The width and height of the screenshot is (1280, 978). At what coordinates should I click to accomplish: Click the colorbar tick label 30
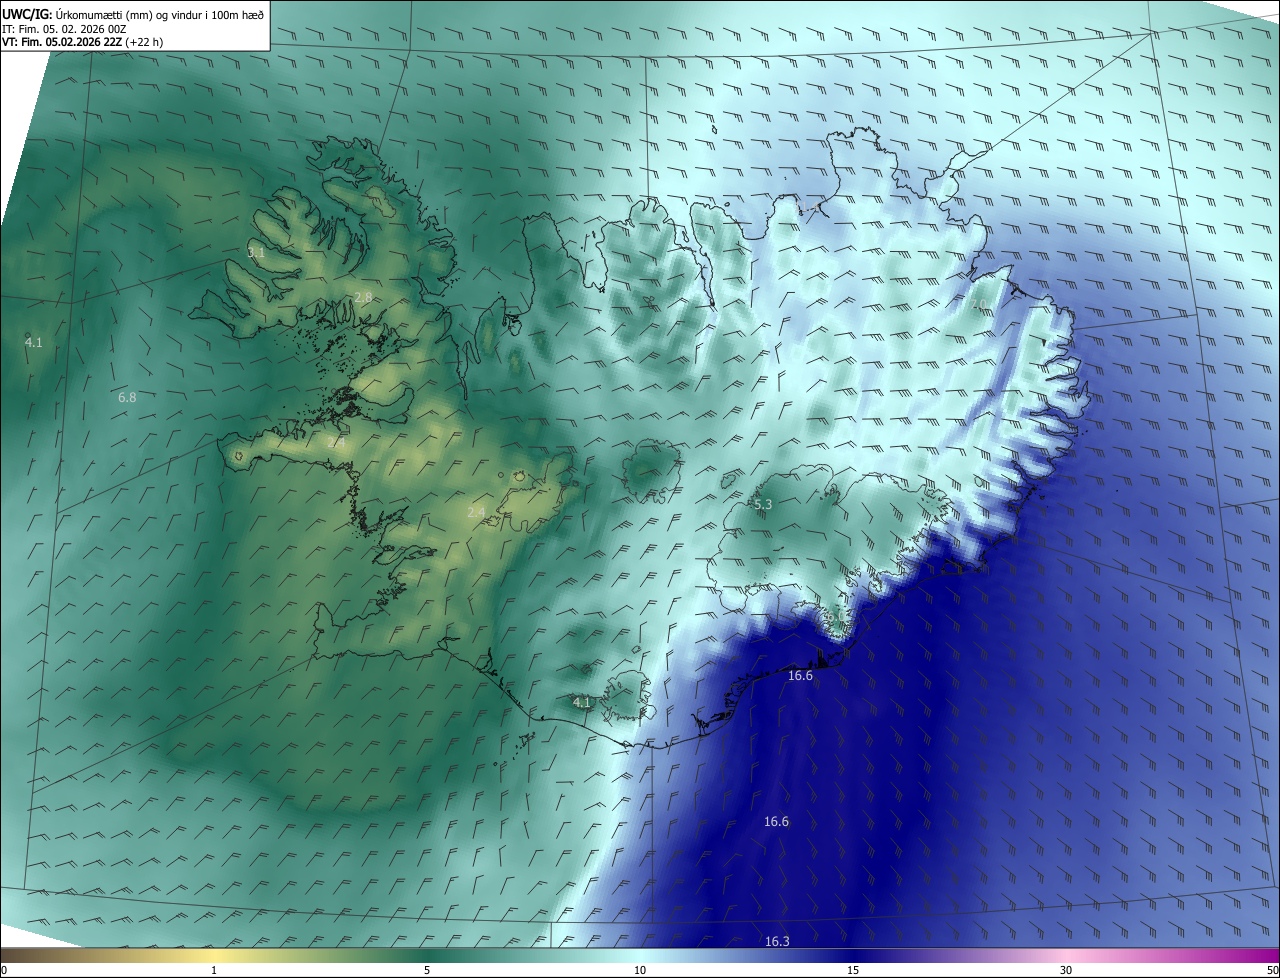1066,970
